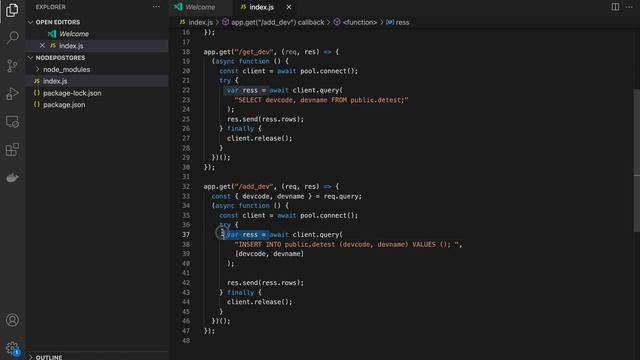Image resolution: width=640 pixels, height=360 pixels.
Task: Open the Remote Explorer icon
Action: (x=12, y=122)
